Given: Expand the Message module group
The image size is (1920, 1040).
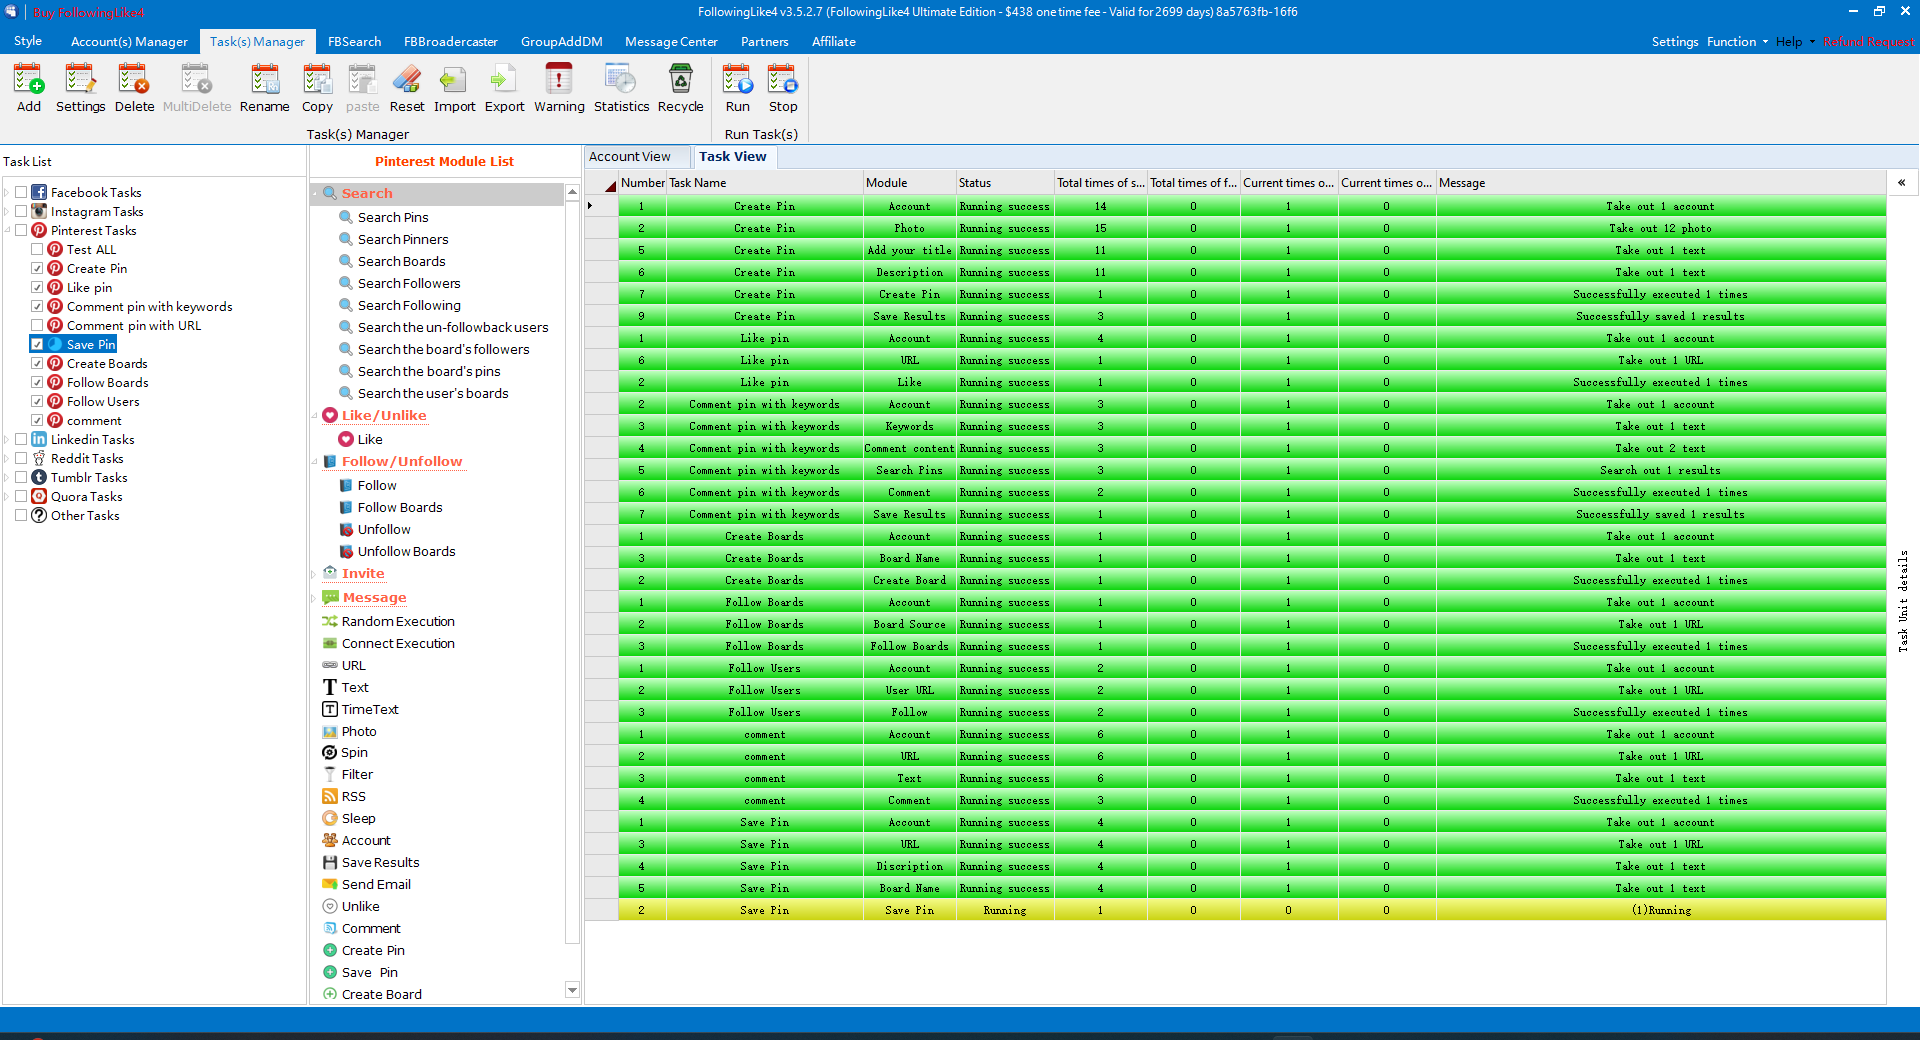Looking at the screenshot, I should (x=314, y=598).
